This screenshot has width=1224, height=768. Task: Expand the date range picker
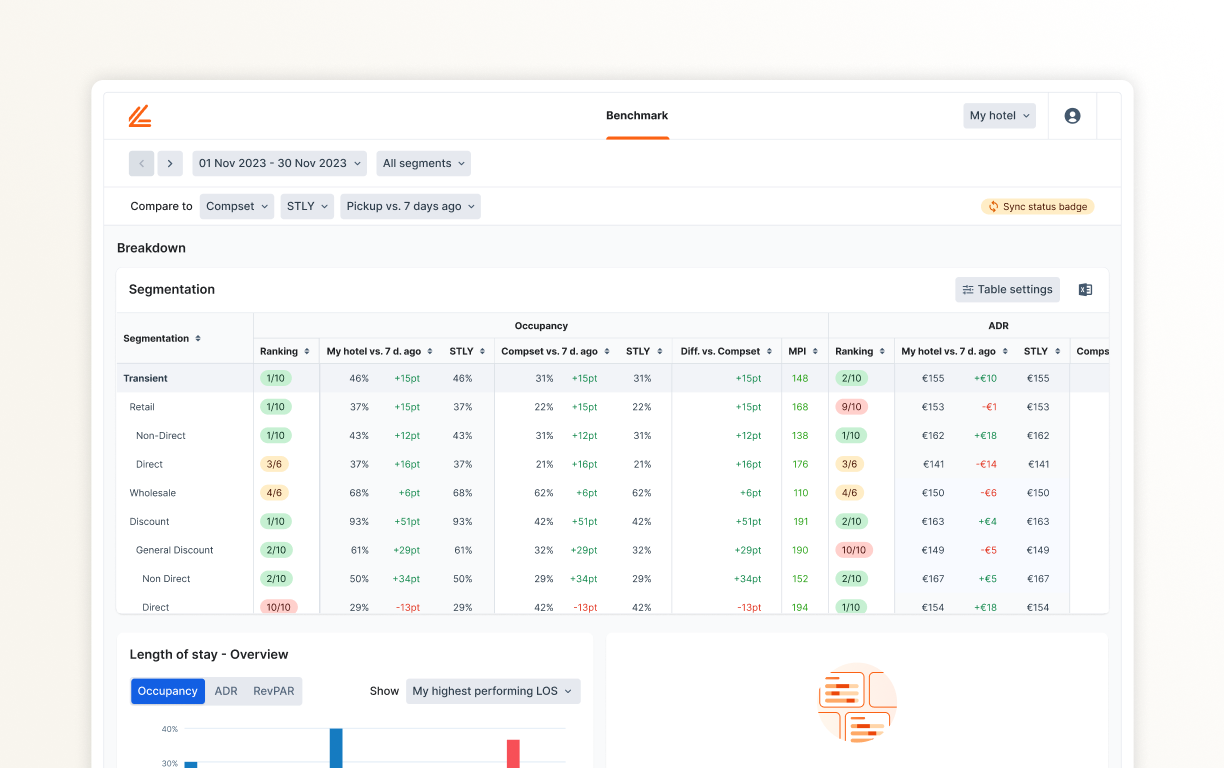279,163
